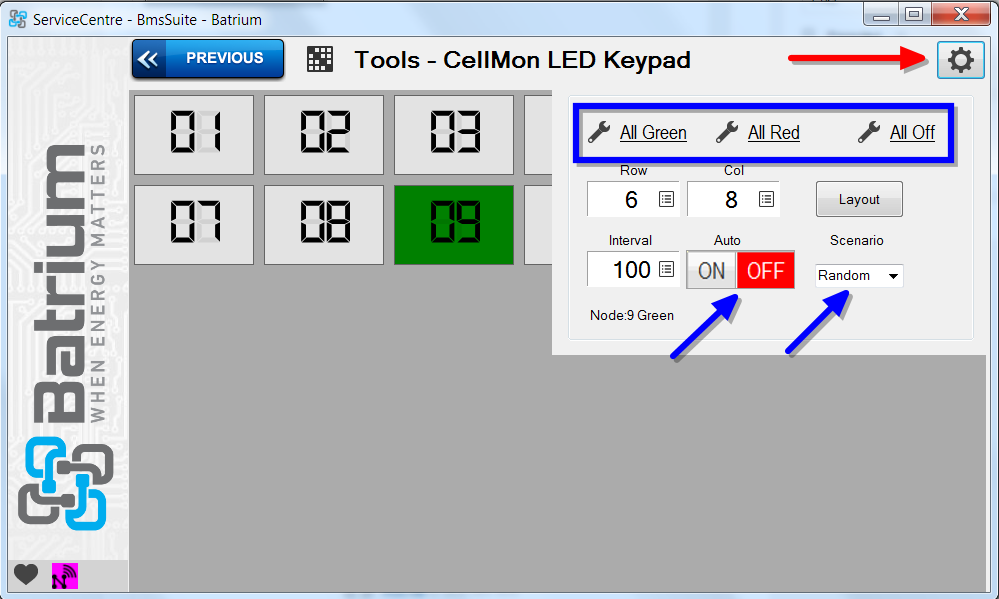Viewport: 999px width, 599px height.
Task: Click the wrench icon beside All Red
Action: (727, 132)
